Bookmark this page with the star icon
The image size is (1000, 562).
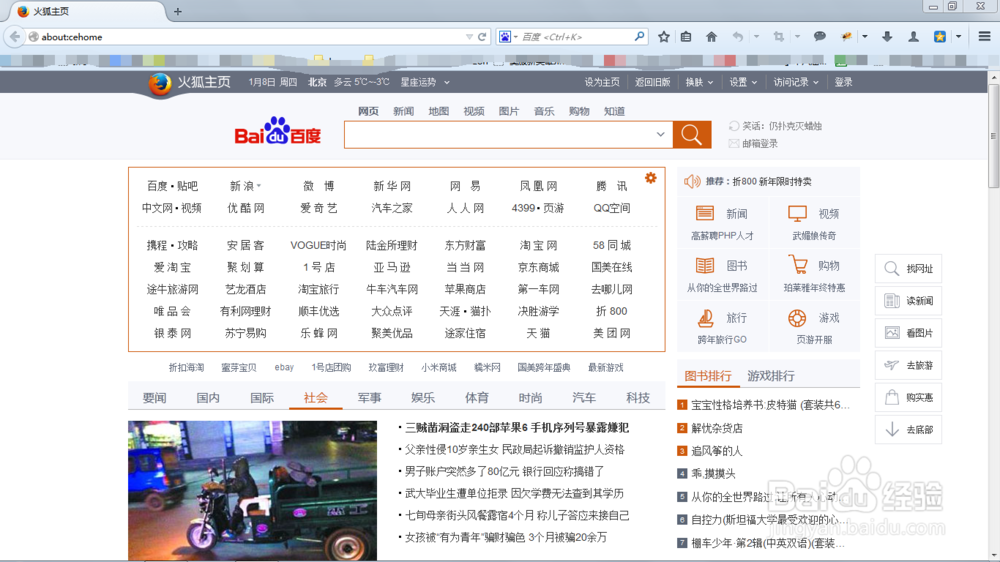pos(663,37)
